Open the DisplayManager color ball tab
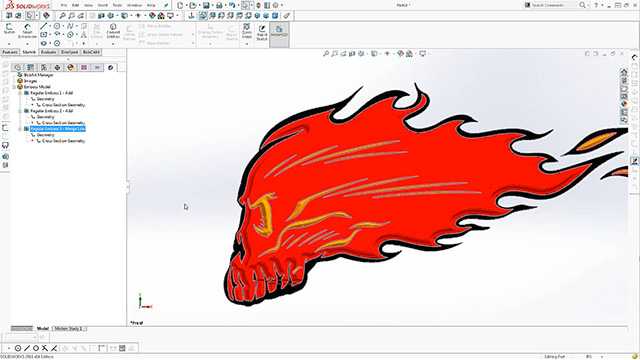 pyautogui.click(x=71, y=67)
